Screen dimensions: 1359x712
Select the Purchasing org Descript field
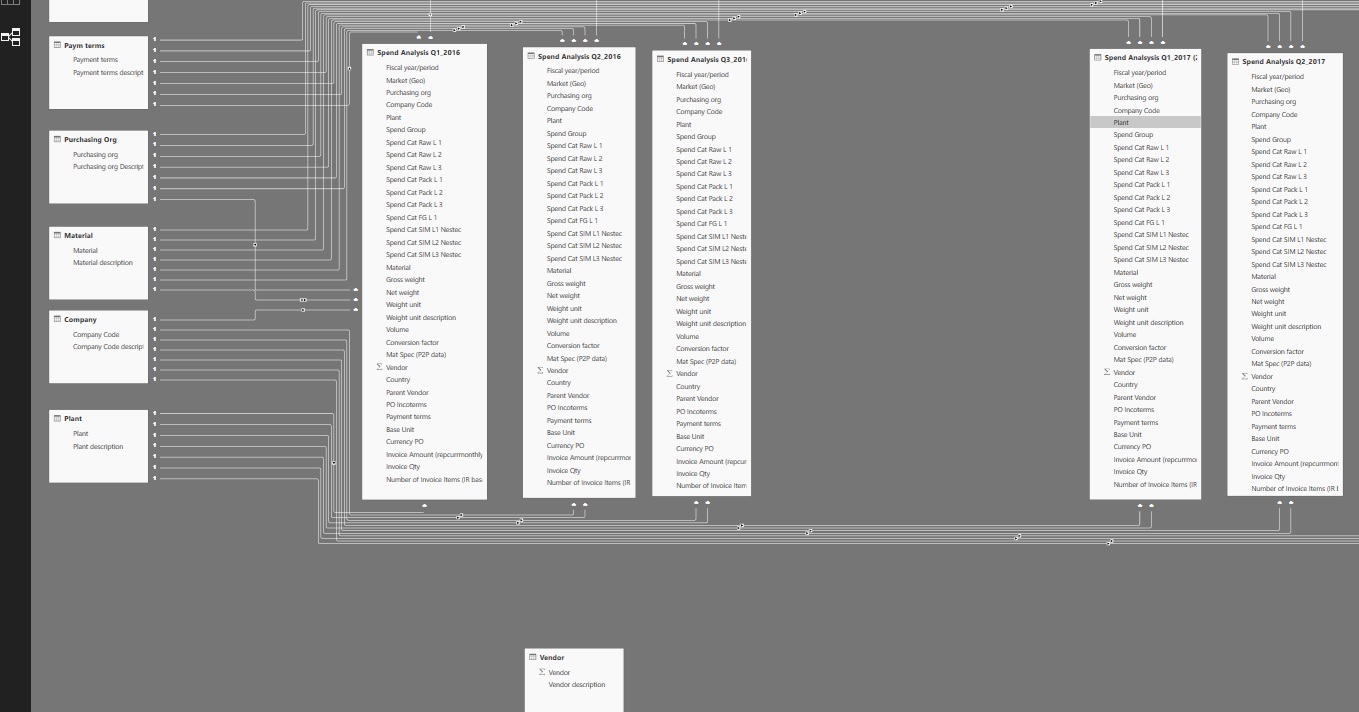(108, 167)
